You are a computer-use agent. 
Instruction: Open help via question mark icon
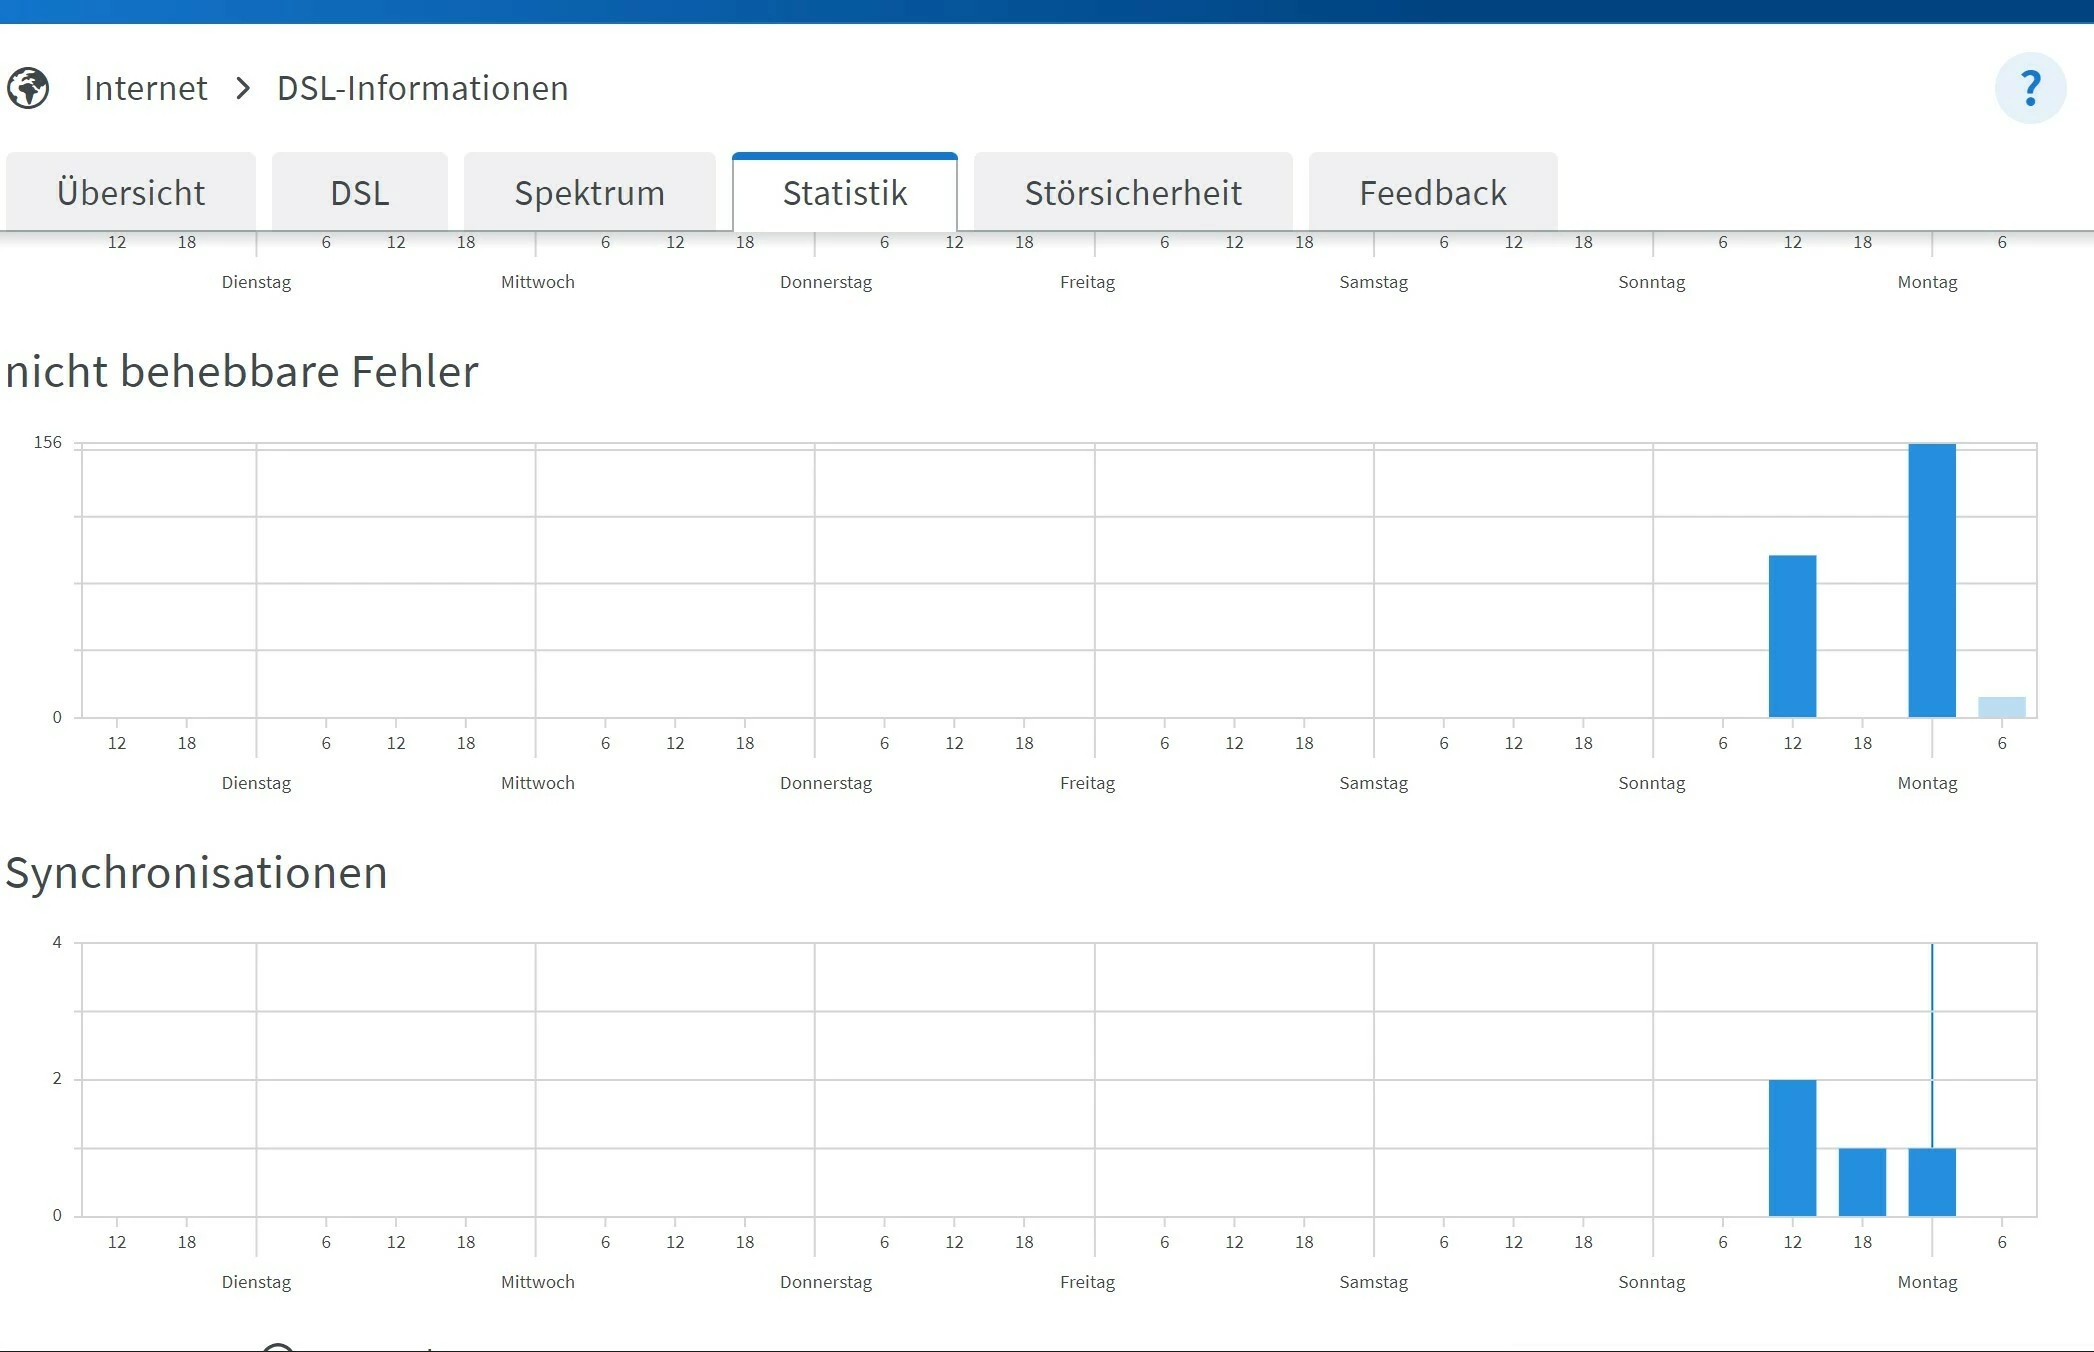click(x=2030, y=88)
